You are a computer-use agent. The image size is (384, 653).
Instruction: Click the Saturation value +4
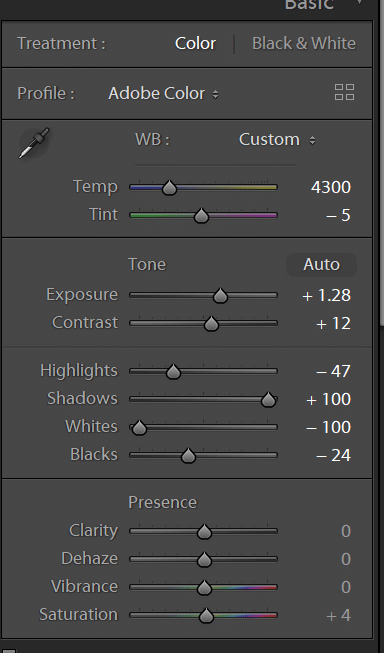[x=339, y=615]
